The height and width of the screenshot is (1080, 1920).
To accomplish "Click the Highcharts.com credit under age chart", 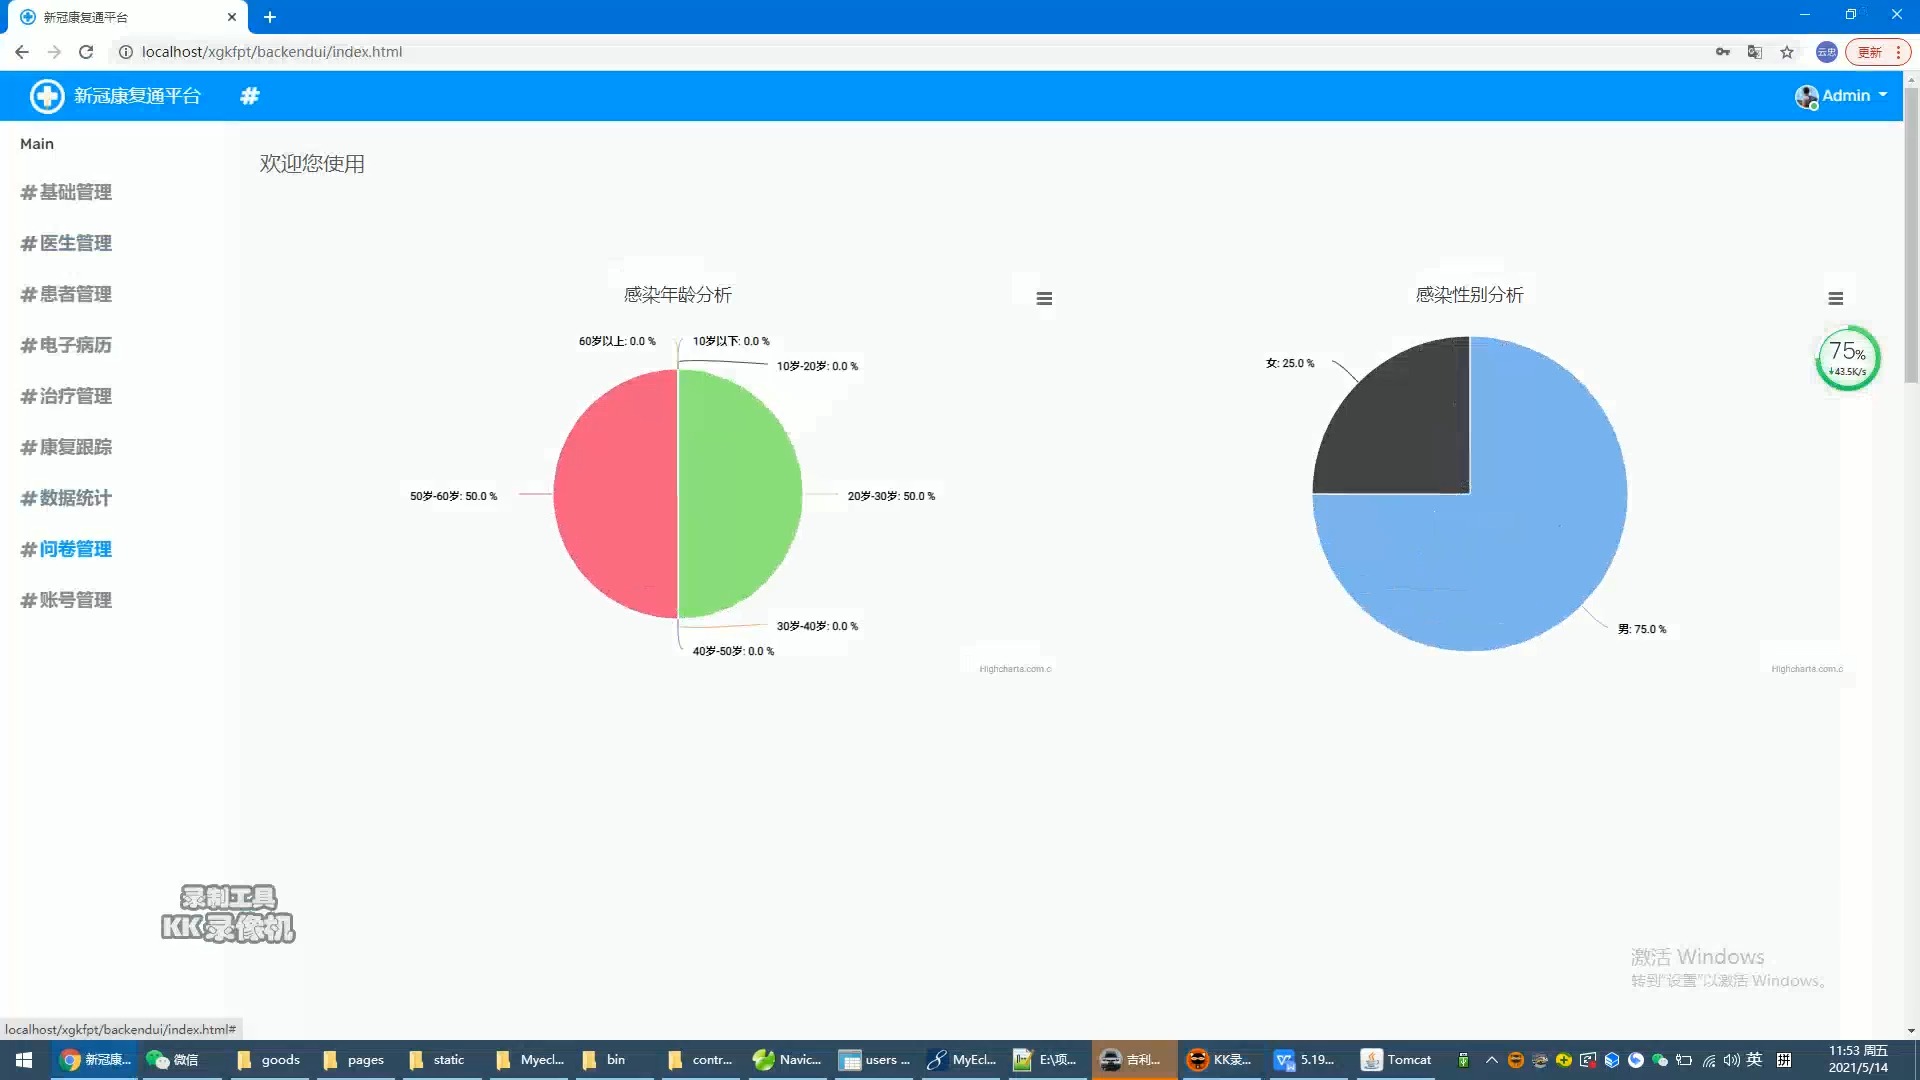I will (x=1015, y=669).
